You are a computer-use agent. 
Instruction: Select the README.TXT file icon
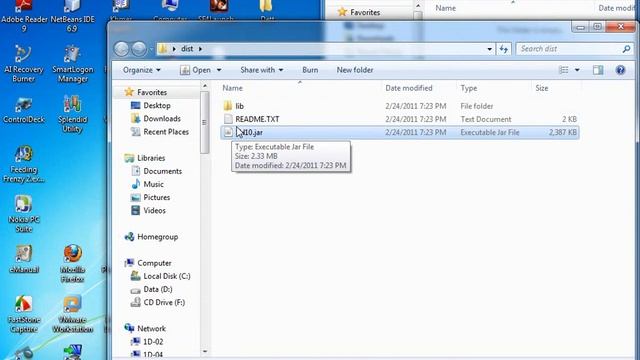(228, 119)
